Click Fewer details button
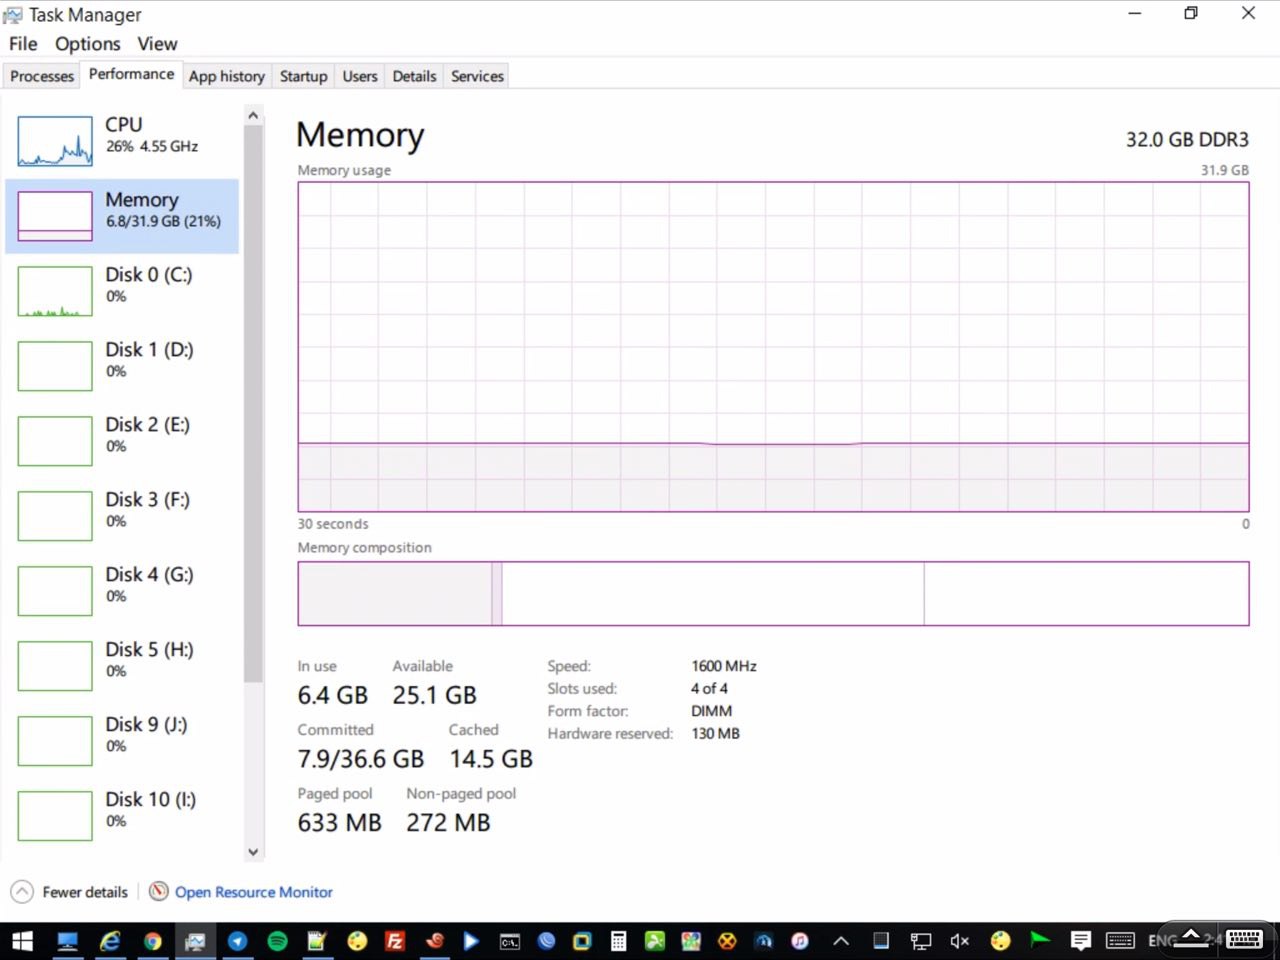Viewport: 1280px width, 960px height. (84, 892)
